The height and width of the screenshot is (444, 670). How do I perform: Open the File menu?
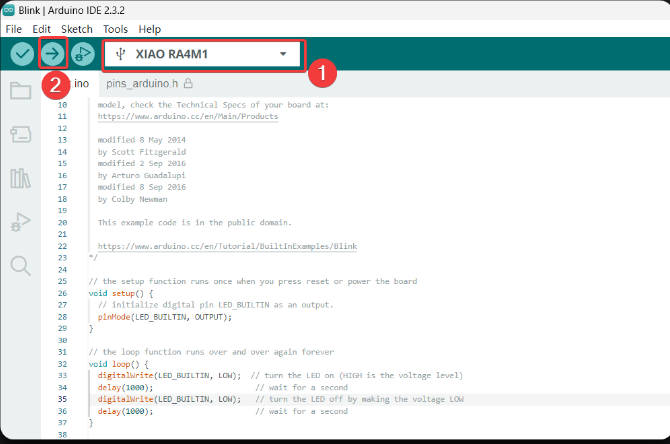click(x=14, y=29)
